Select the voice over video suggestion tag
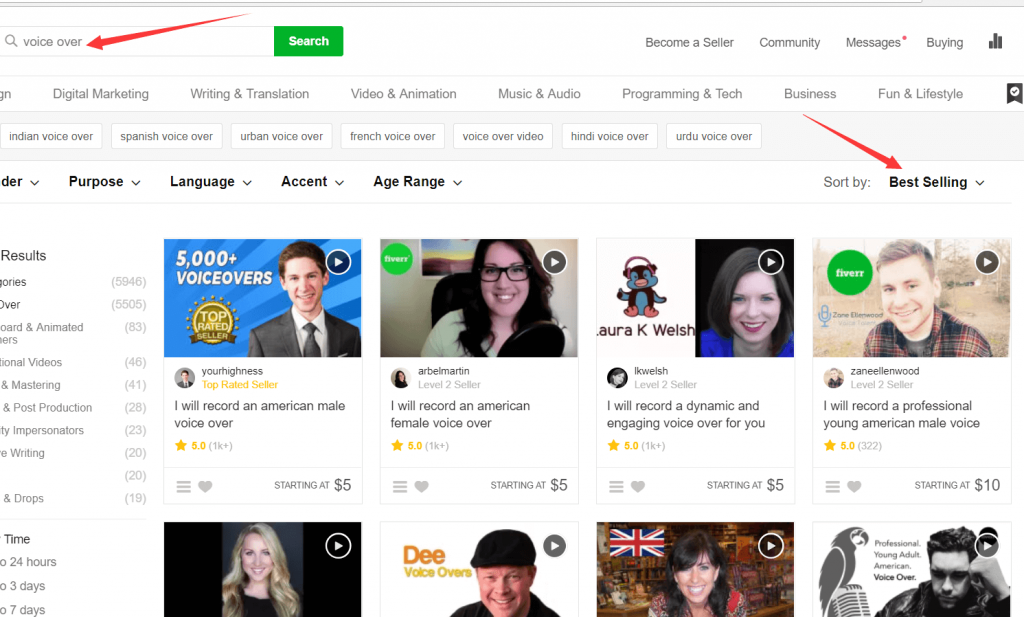 (x=503, y=136)
